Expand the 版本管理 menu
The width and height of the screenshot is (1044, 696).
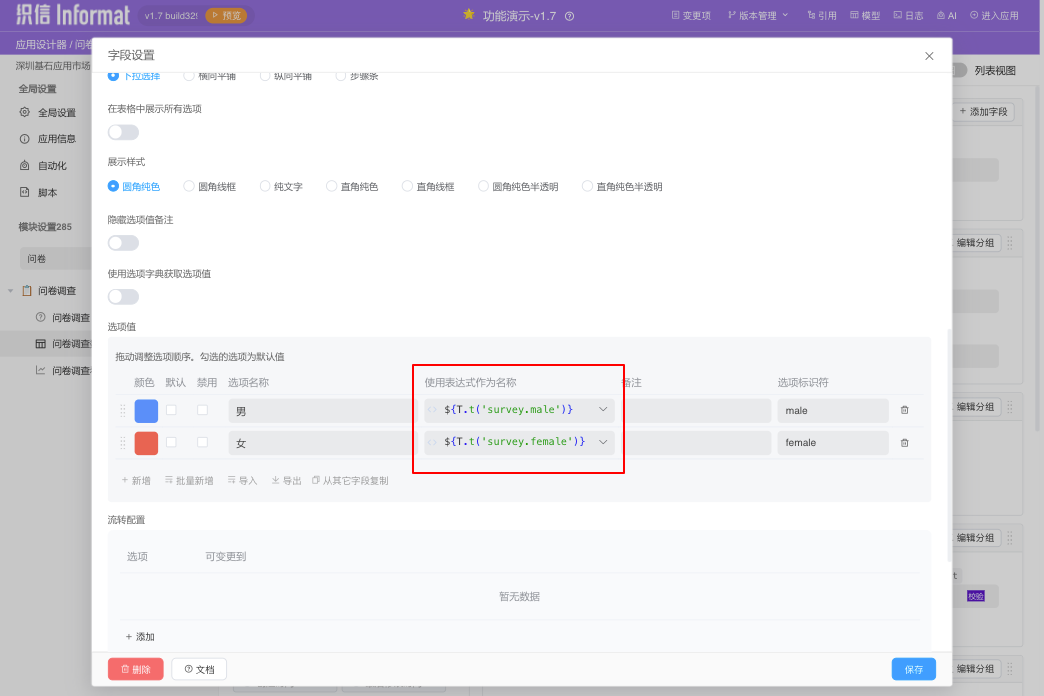[x=757, y=15]
